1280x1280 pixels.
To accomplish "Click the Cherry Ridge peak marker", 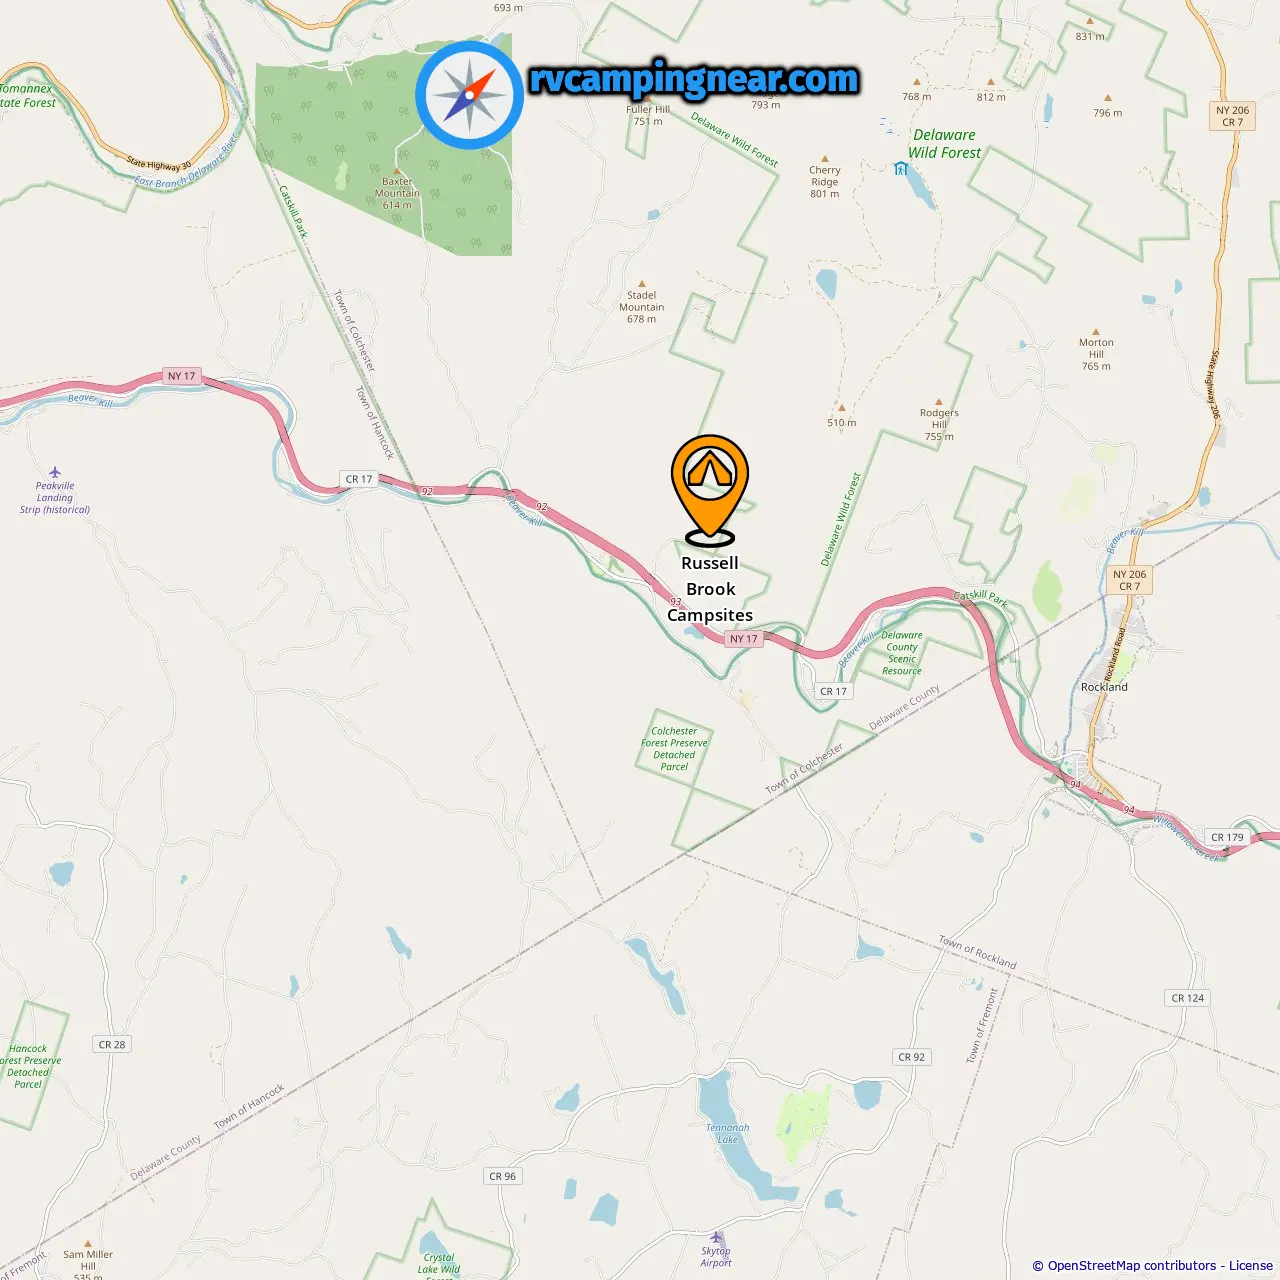I will (825, 158).
